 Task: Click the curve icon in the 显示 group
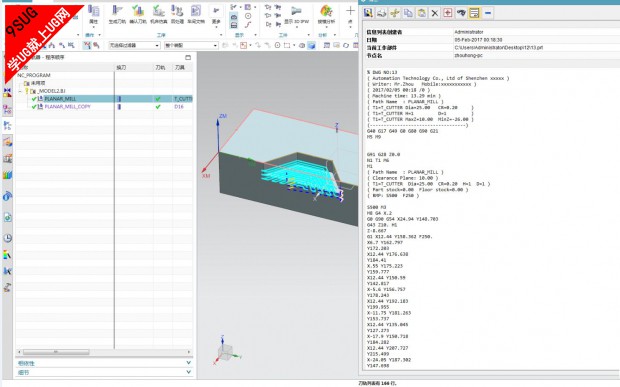tap(248, 25)
